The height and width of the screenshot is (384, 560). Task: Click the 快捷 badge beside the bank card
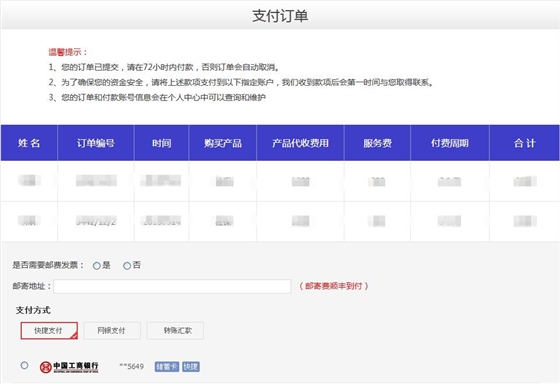(x=191, y=367)
